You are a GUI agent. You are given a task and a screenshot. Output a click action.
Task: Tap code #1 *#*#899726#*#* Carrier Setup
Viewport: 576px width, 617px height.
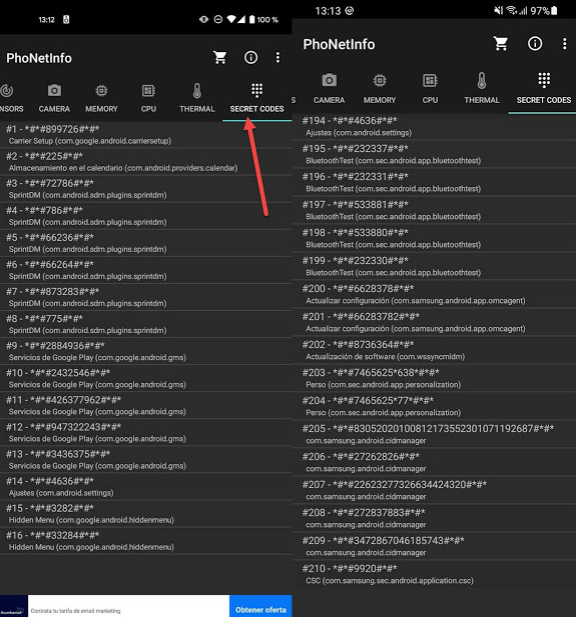[x=146, y=135]
